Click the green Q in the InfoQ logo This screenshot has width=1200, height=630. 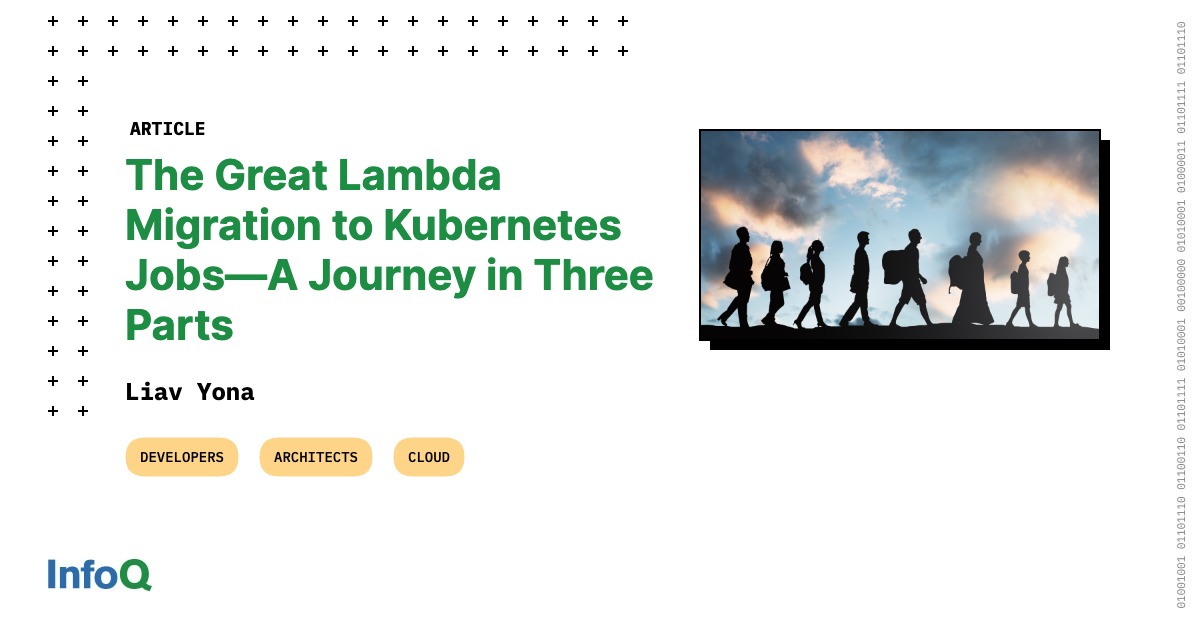[x=135, y=575]
